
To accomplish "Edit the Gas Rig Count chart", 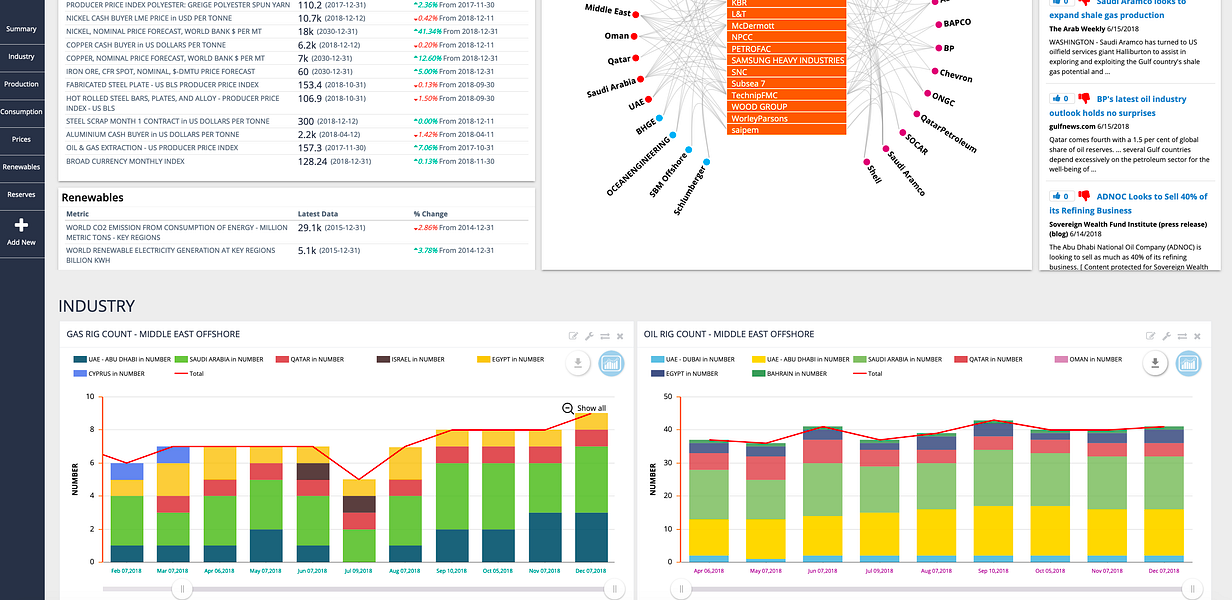I will (x=574, y=336).
